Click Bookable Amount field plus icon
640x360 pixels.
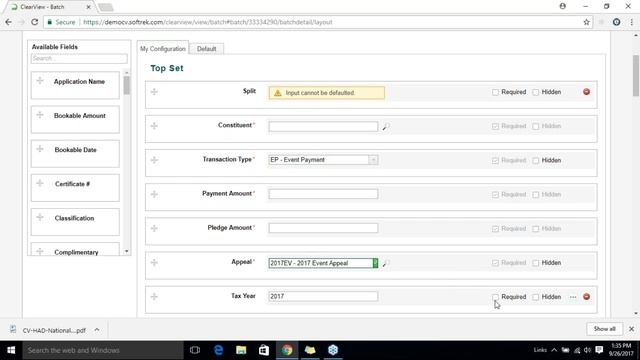pyautogui.click(x=40, y=115)
